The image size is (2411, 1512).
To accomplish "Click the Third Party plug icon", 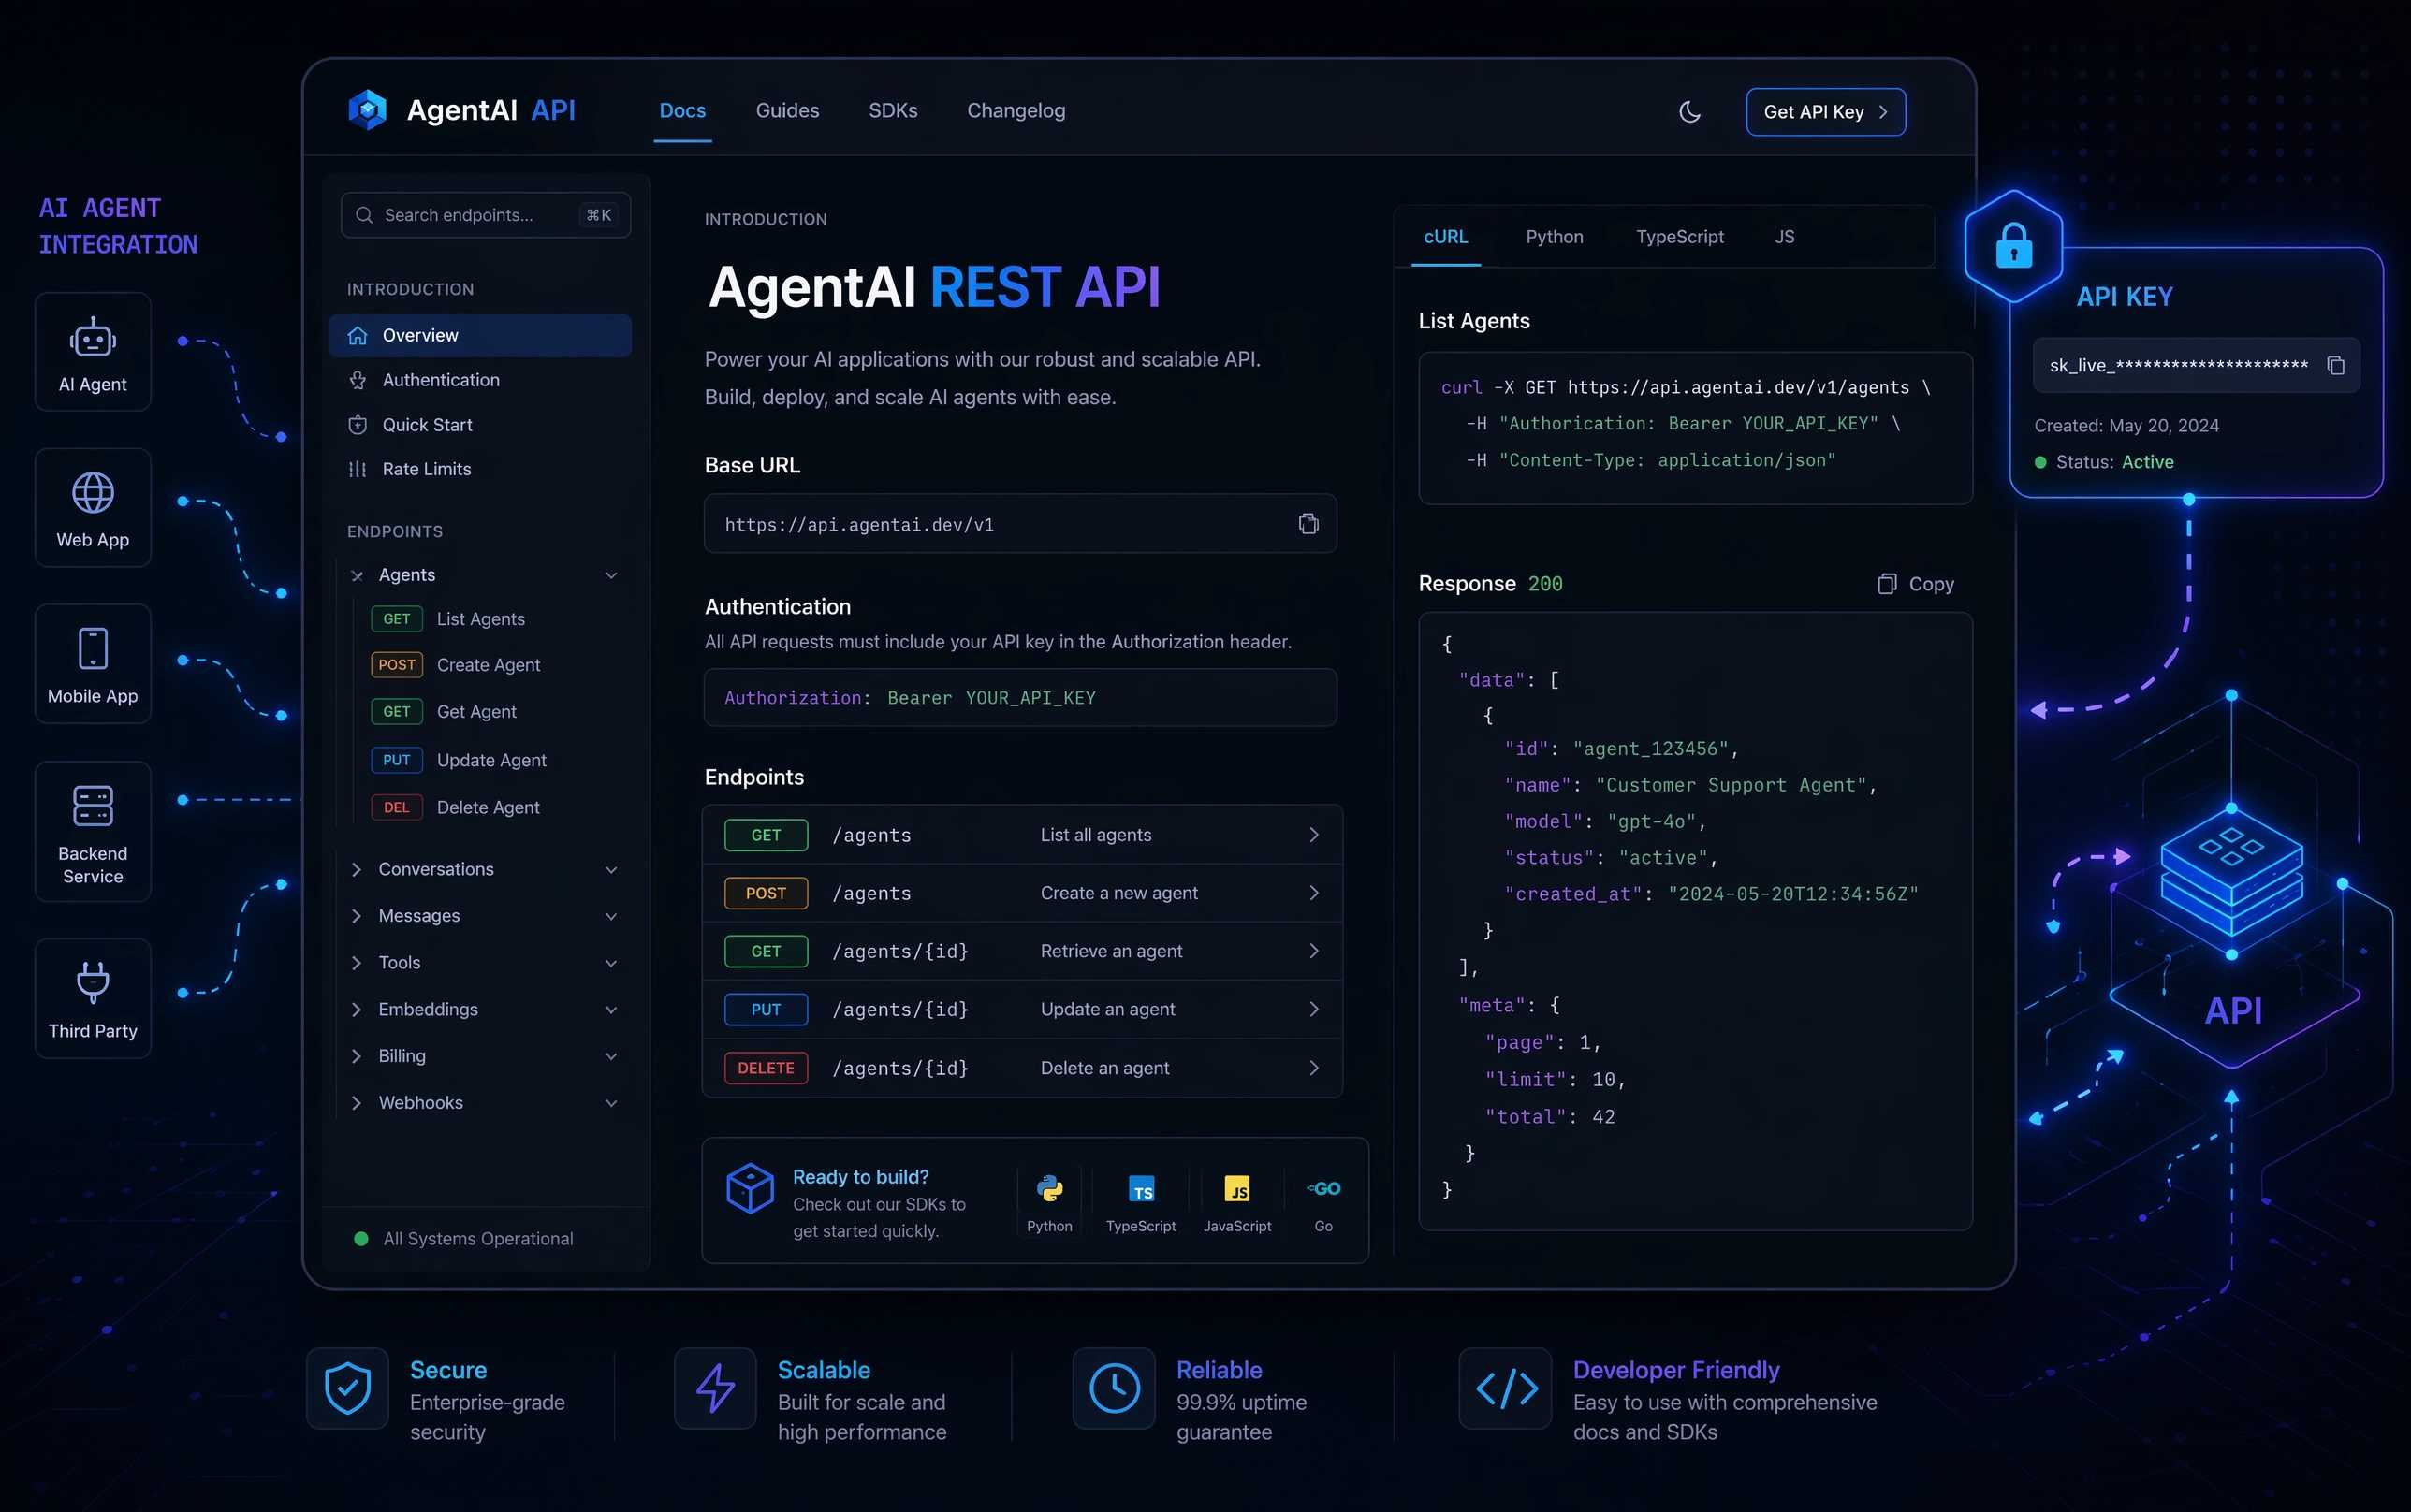I will click(x=93, y=982).
